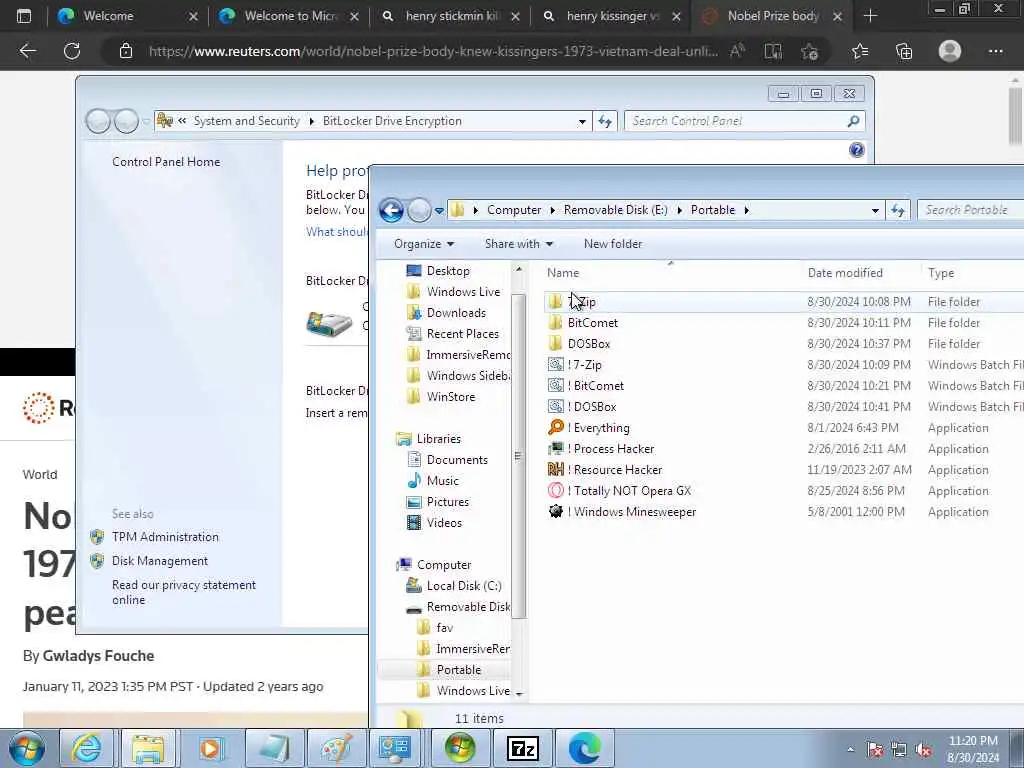
Task: Open the DOSBox folder
Action: (588, 344)
